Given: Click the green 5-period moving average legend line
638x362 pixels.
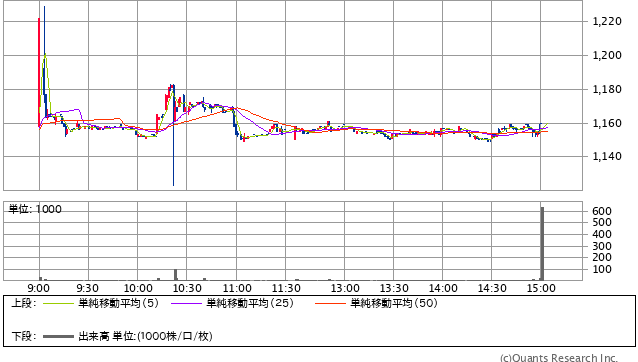Looking at the screenshot, I should [58, 303].
